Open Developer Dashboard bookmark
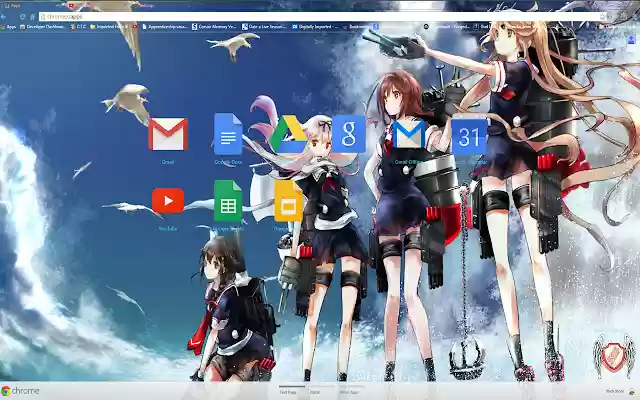The width and height of the screenshot is (640, 400). tap(42, 27)
